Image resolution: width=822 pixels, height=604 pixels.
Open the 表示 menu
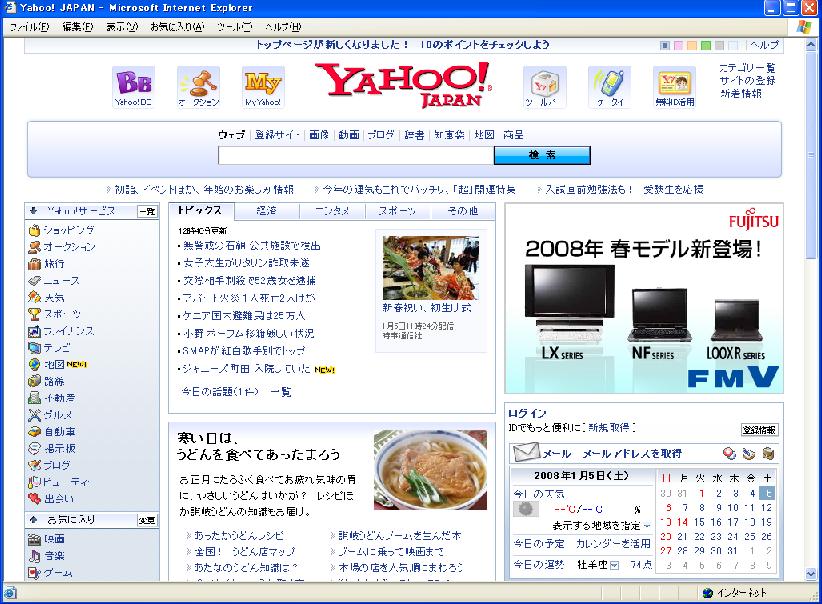[x=122, y=27]
